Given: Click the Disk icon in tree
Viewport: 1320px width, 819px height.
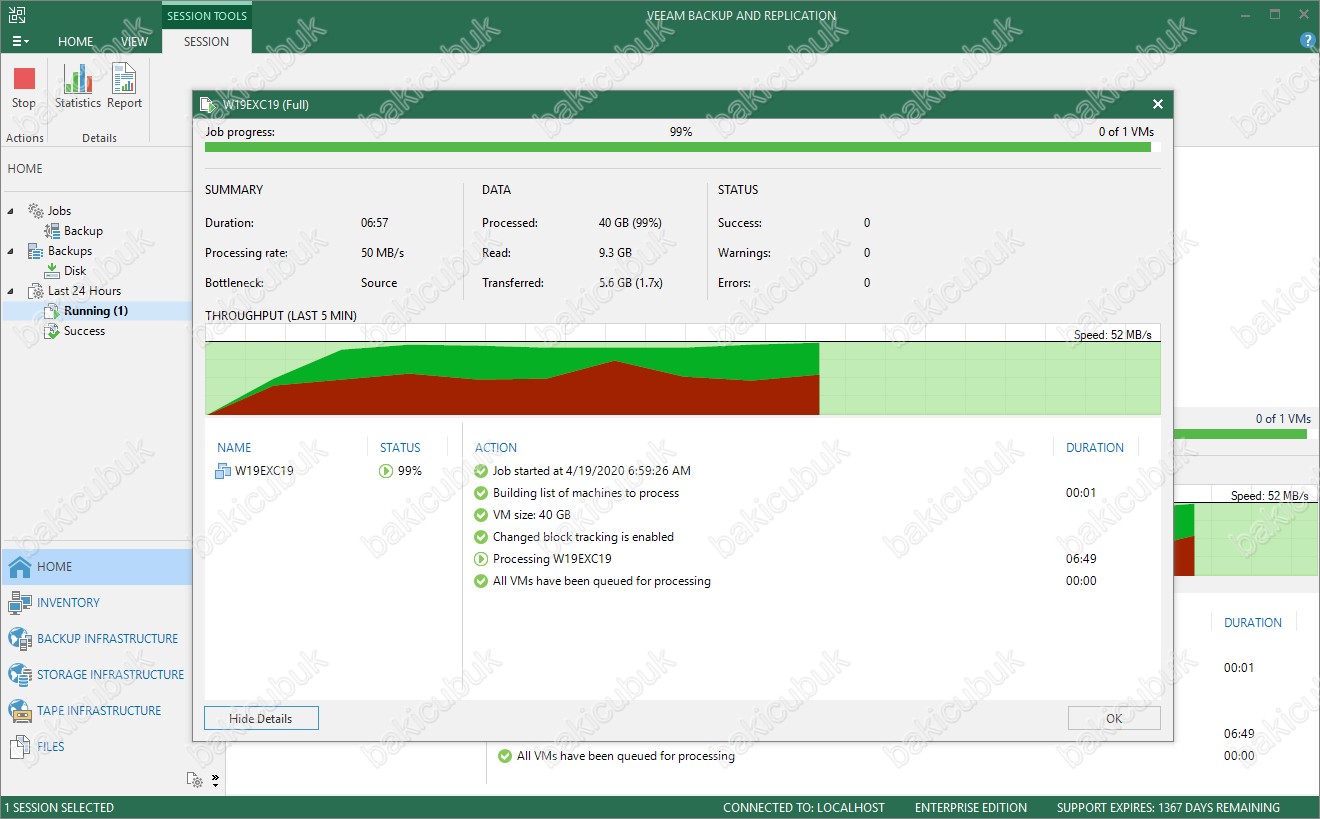Looking at the screenshot, I should coord(52,271).
